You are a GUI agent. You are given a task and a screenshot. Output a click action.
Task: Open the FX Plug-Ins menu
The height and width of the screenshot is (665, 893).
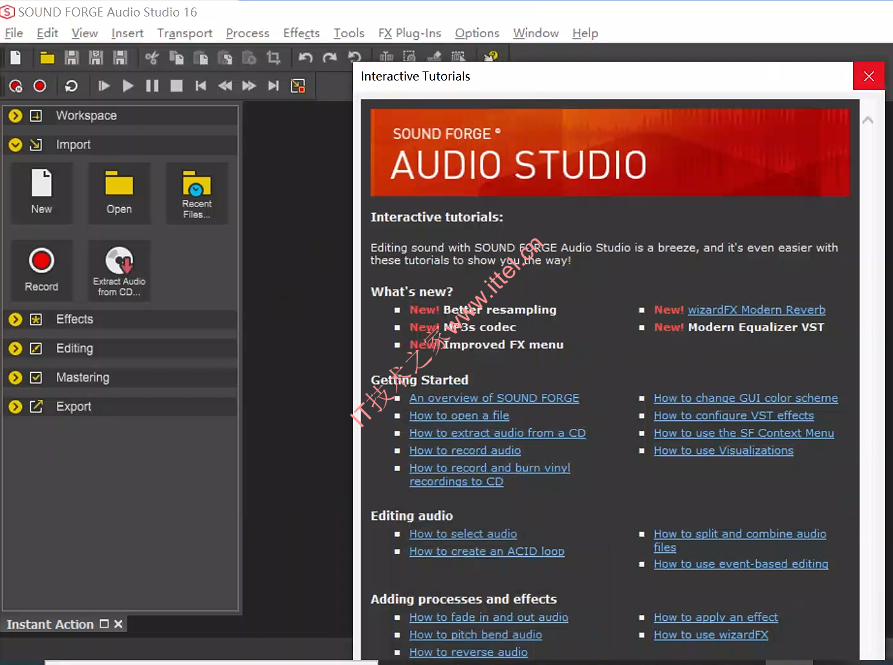(x=409, y=33)
